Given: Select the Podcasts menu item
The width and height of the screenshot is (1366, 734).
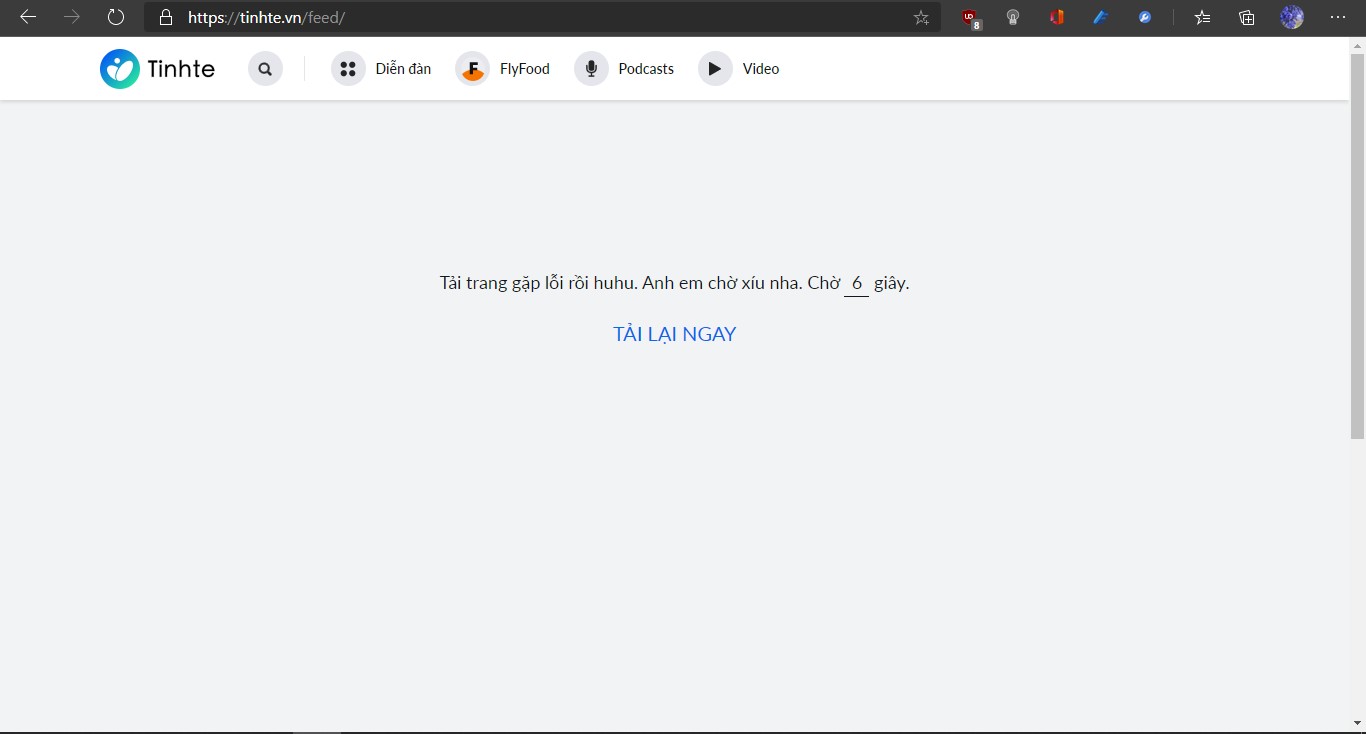Looking at the screenshot, I should click(x=646, y=69).
